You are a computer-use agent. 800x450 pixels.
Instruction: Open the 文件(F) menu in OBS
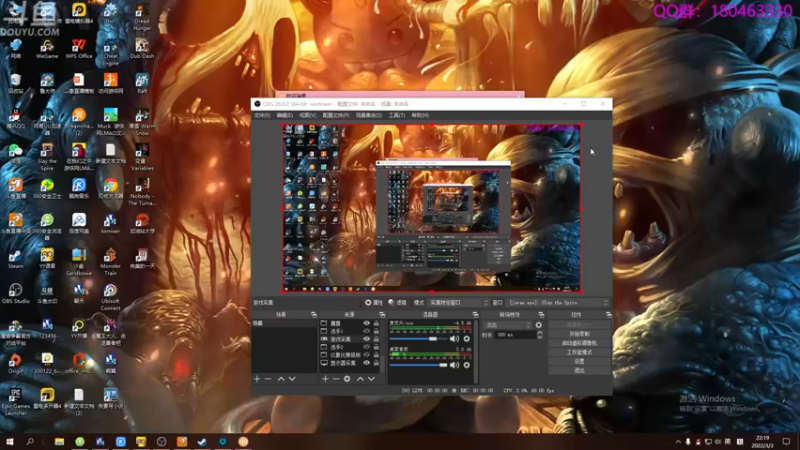click(x=262, y=115)
